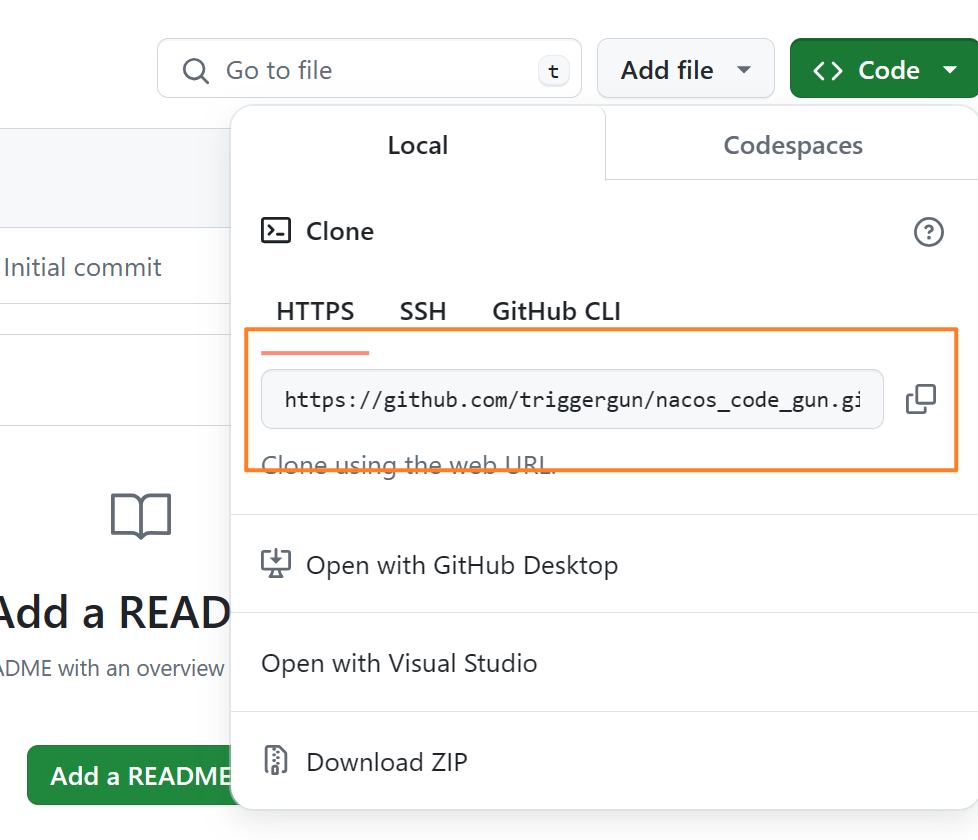Click the open book README icon
The height and width of the screenshot is (840, 978).
click(141, 516)
